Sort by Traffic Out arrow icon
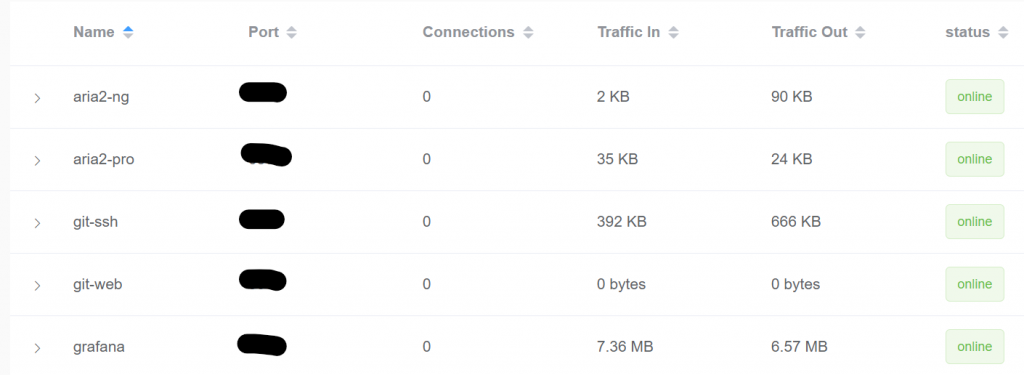 pyautogui.click(x=861, y=32)
